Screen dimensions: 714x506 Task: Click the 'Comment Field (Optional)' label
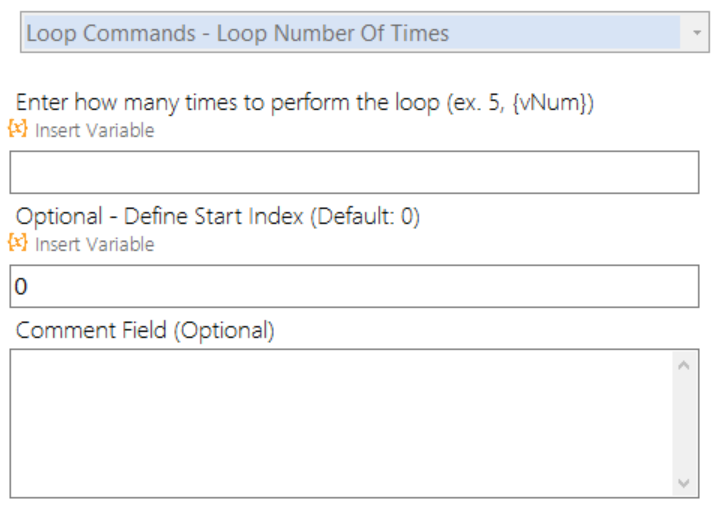click(145, 330)
